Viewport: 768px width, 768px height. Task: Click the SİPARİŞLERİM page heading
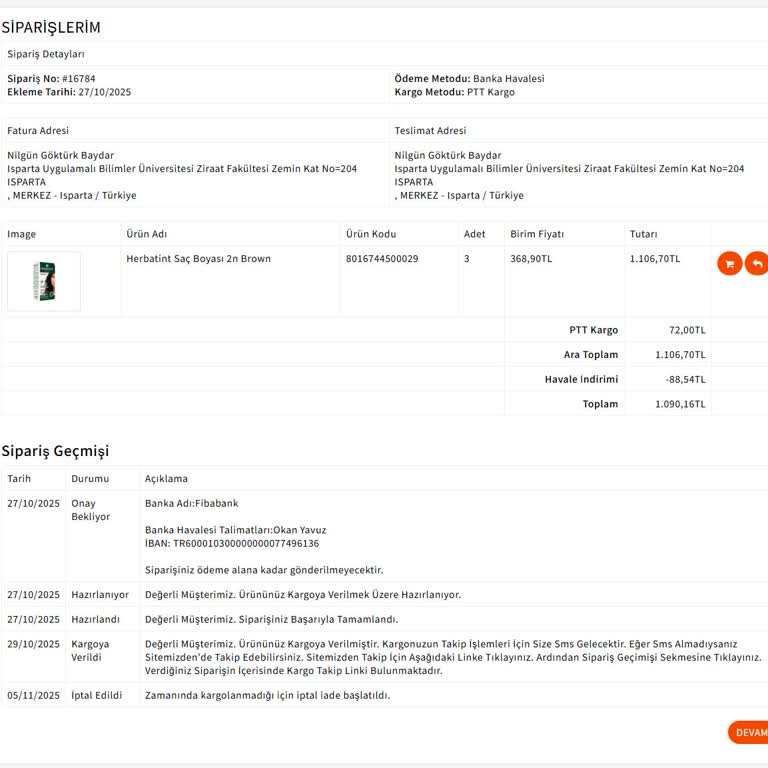(51, 27)
